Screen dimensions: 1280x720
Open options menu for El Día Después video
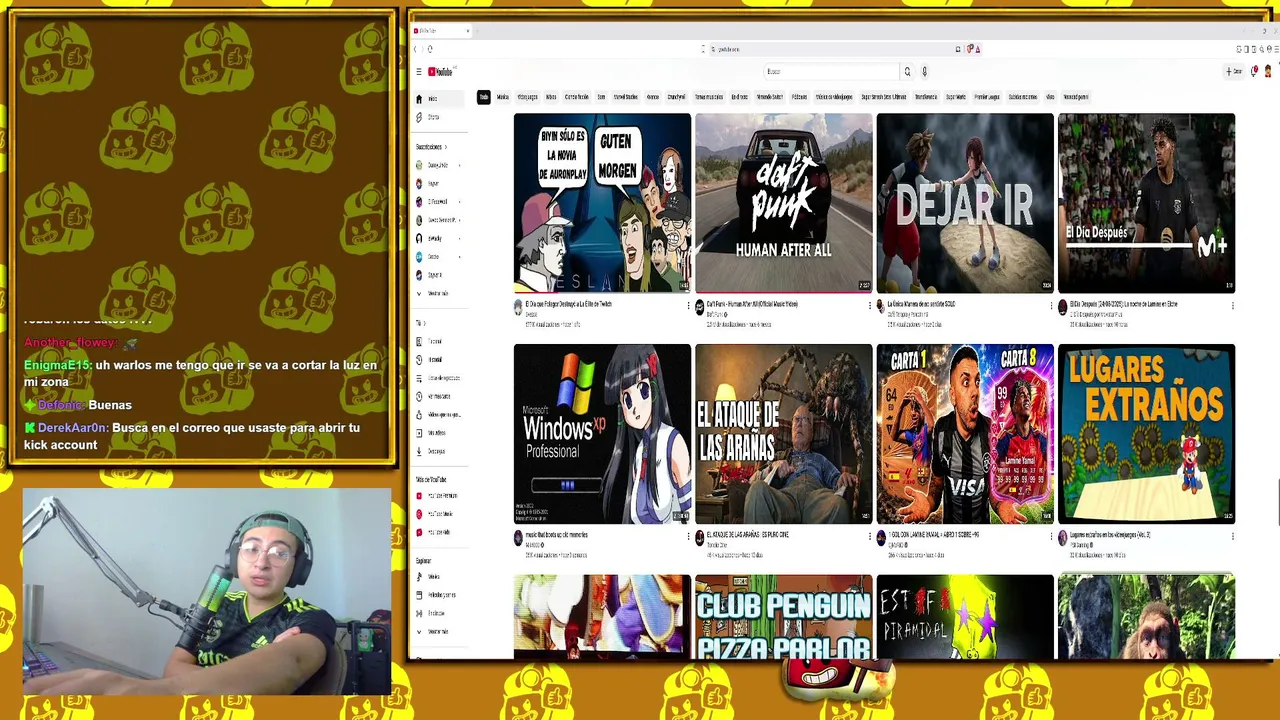coord(1232,305)
